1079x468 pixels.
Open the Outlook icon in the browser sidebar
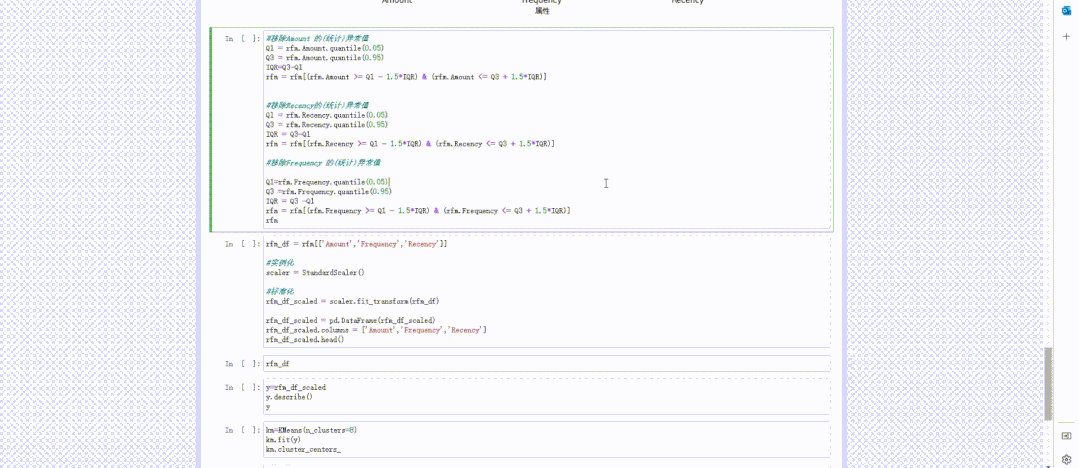(x=1066, y=10)
